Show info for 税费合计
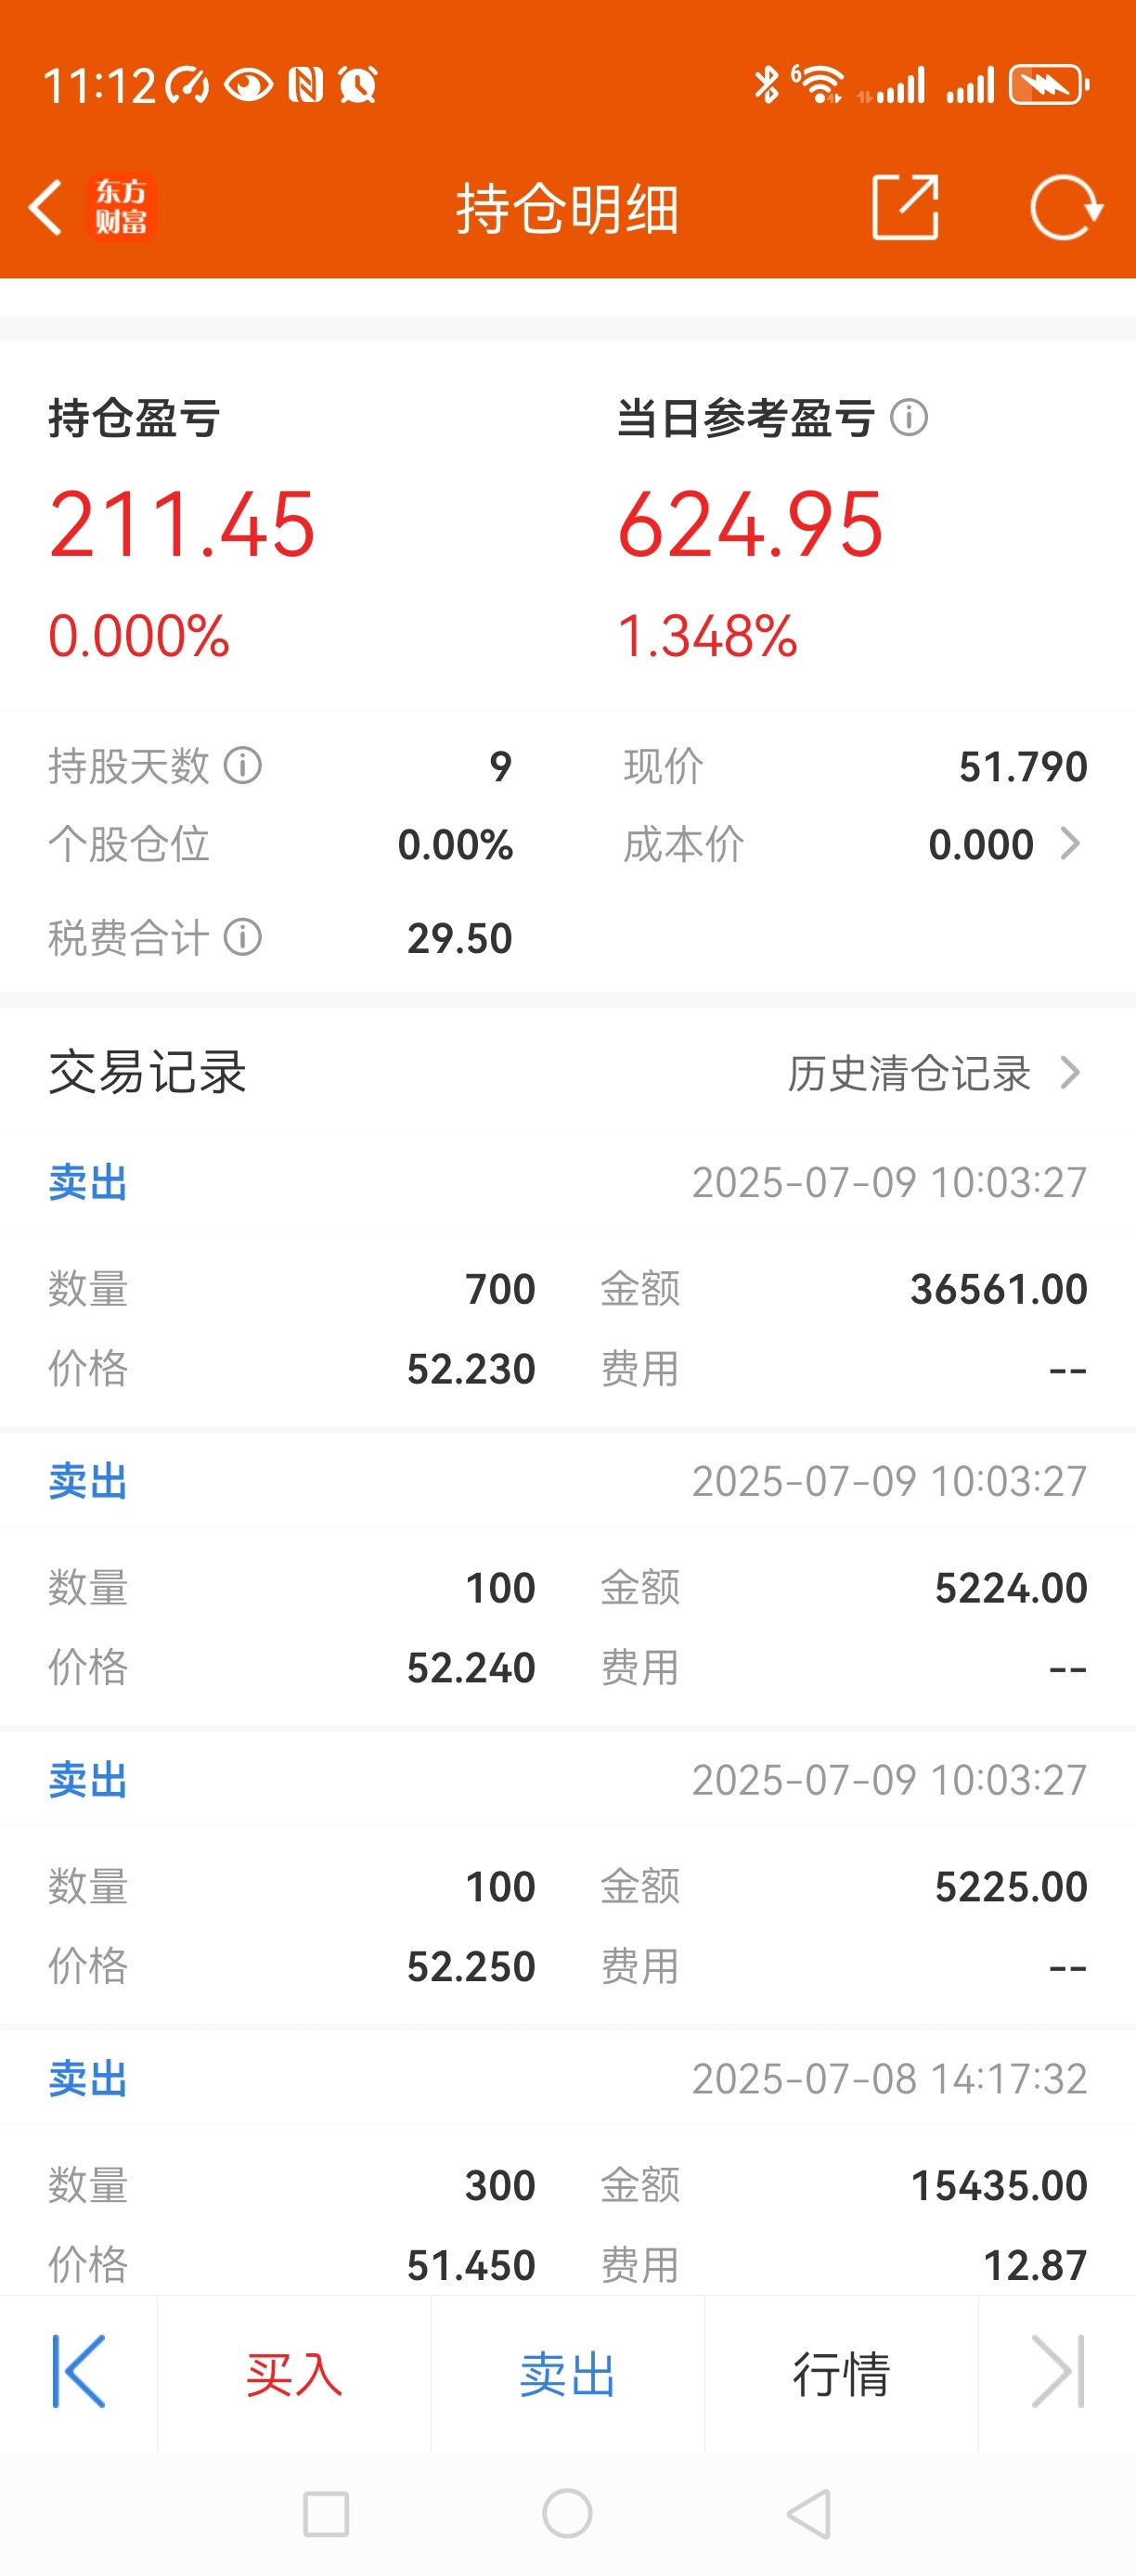1136x2576 pixels. [x=243, y=937]
